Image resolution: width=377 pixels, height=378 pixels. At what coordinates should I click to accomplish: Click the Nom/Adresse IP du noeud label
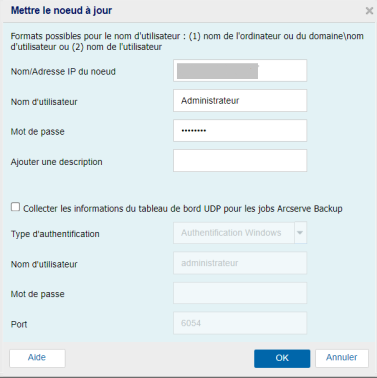[63, 72]
